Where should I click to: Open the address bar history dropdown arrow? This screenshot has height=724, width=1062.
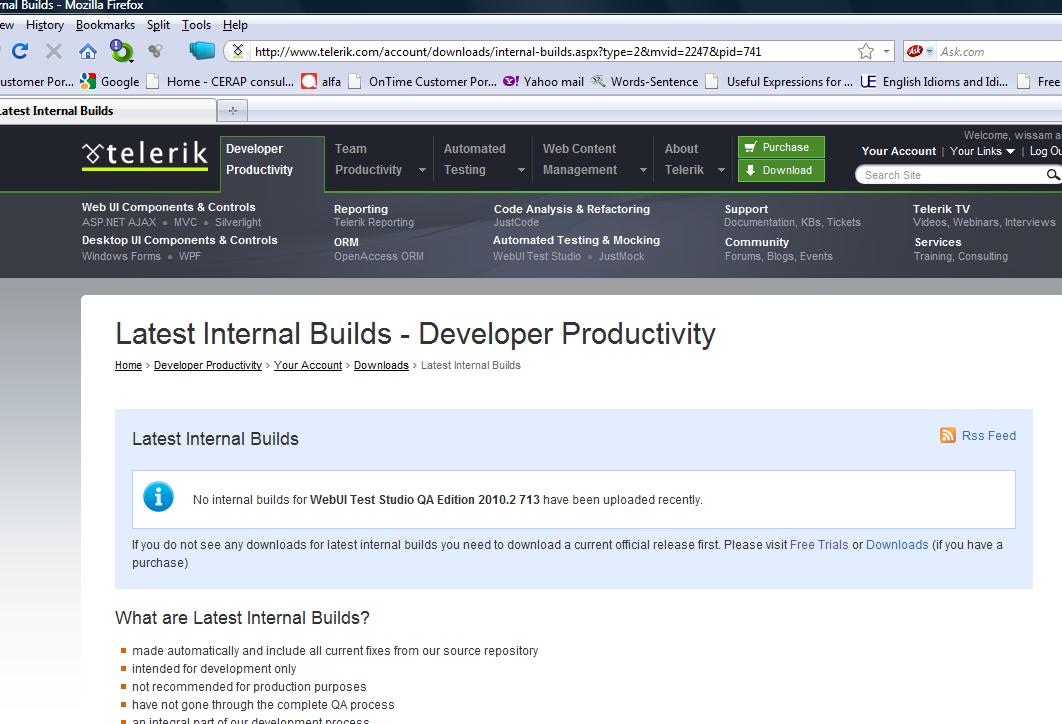(886, 51)
